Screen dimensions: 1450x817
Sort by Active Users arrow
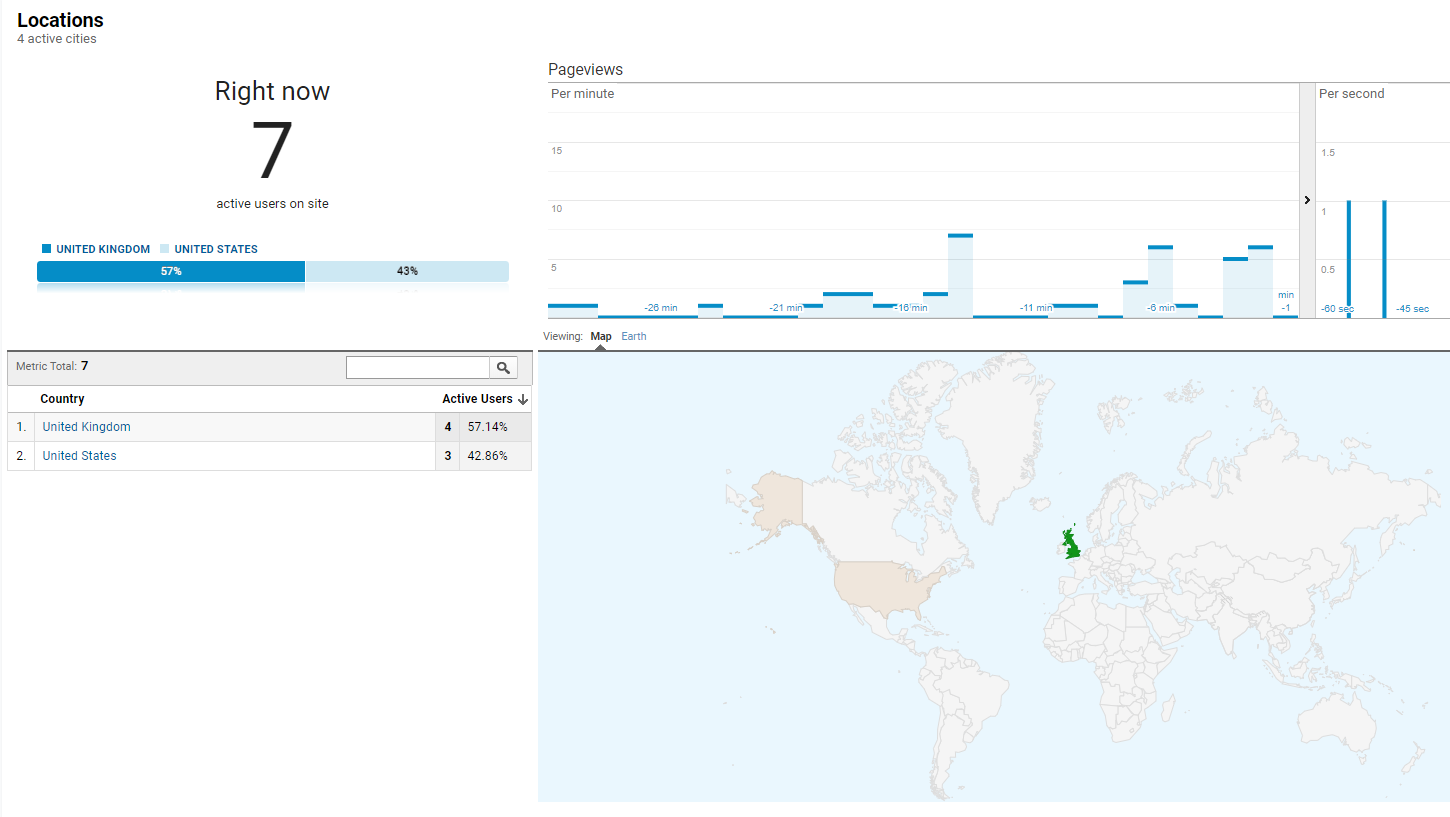click(523, 399)
